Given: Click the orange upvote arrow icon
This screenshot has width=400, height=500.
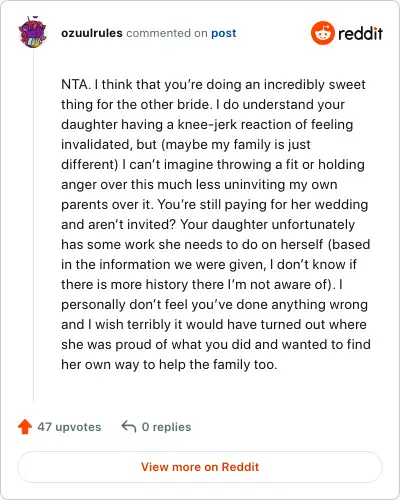Looking at the screenshot, I should [25, 427].
